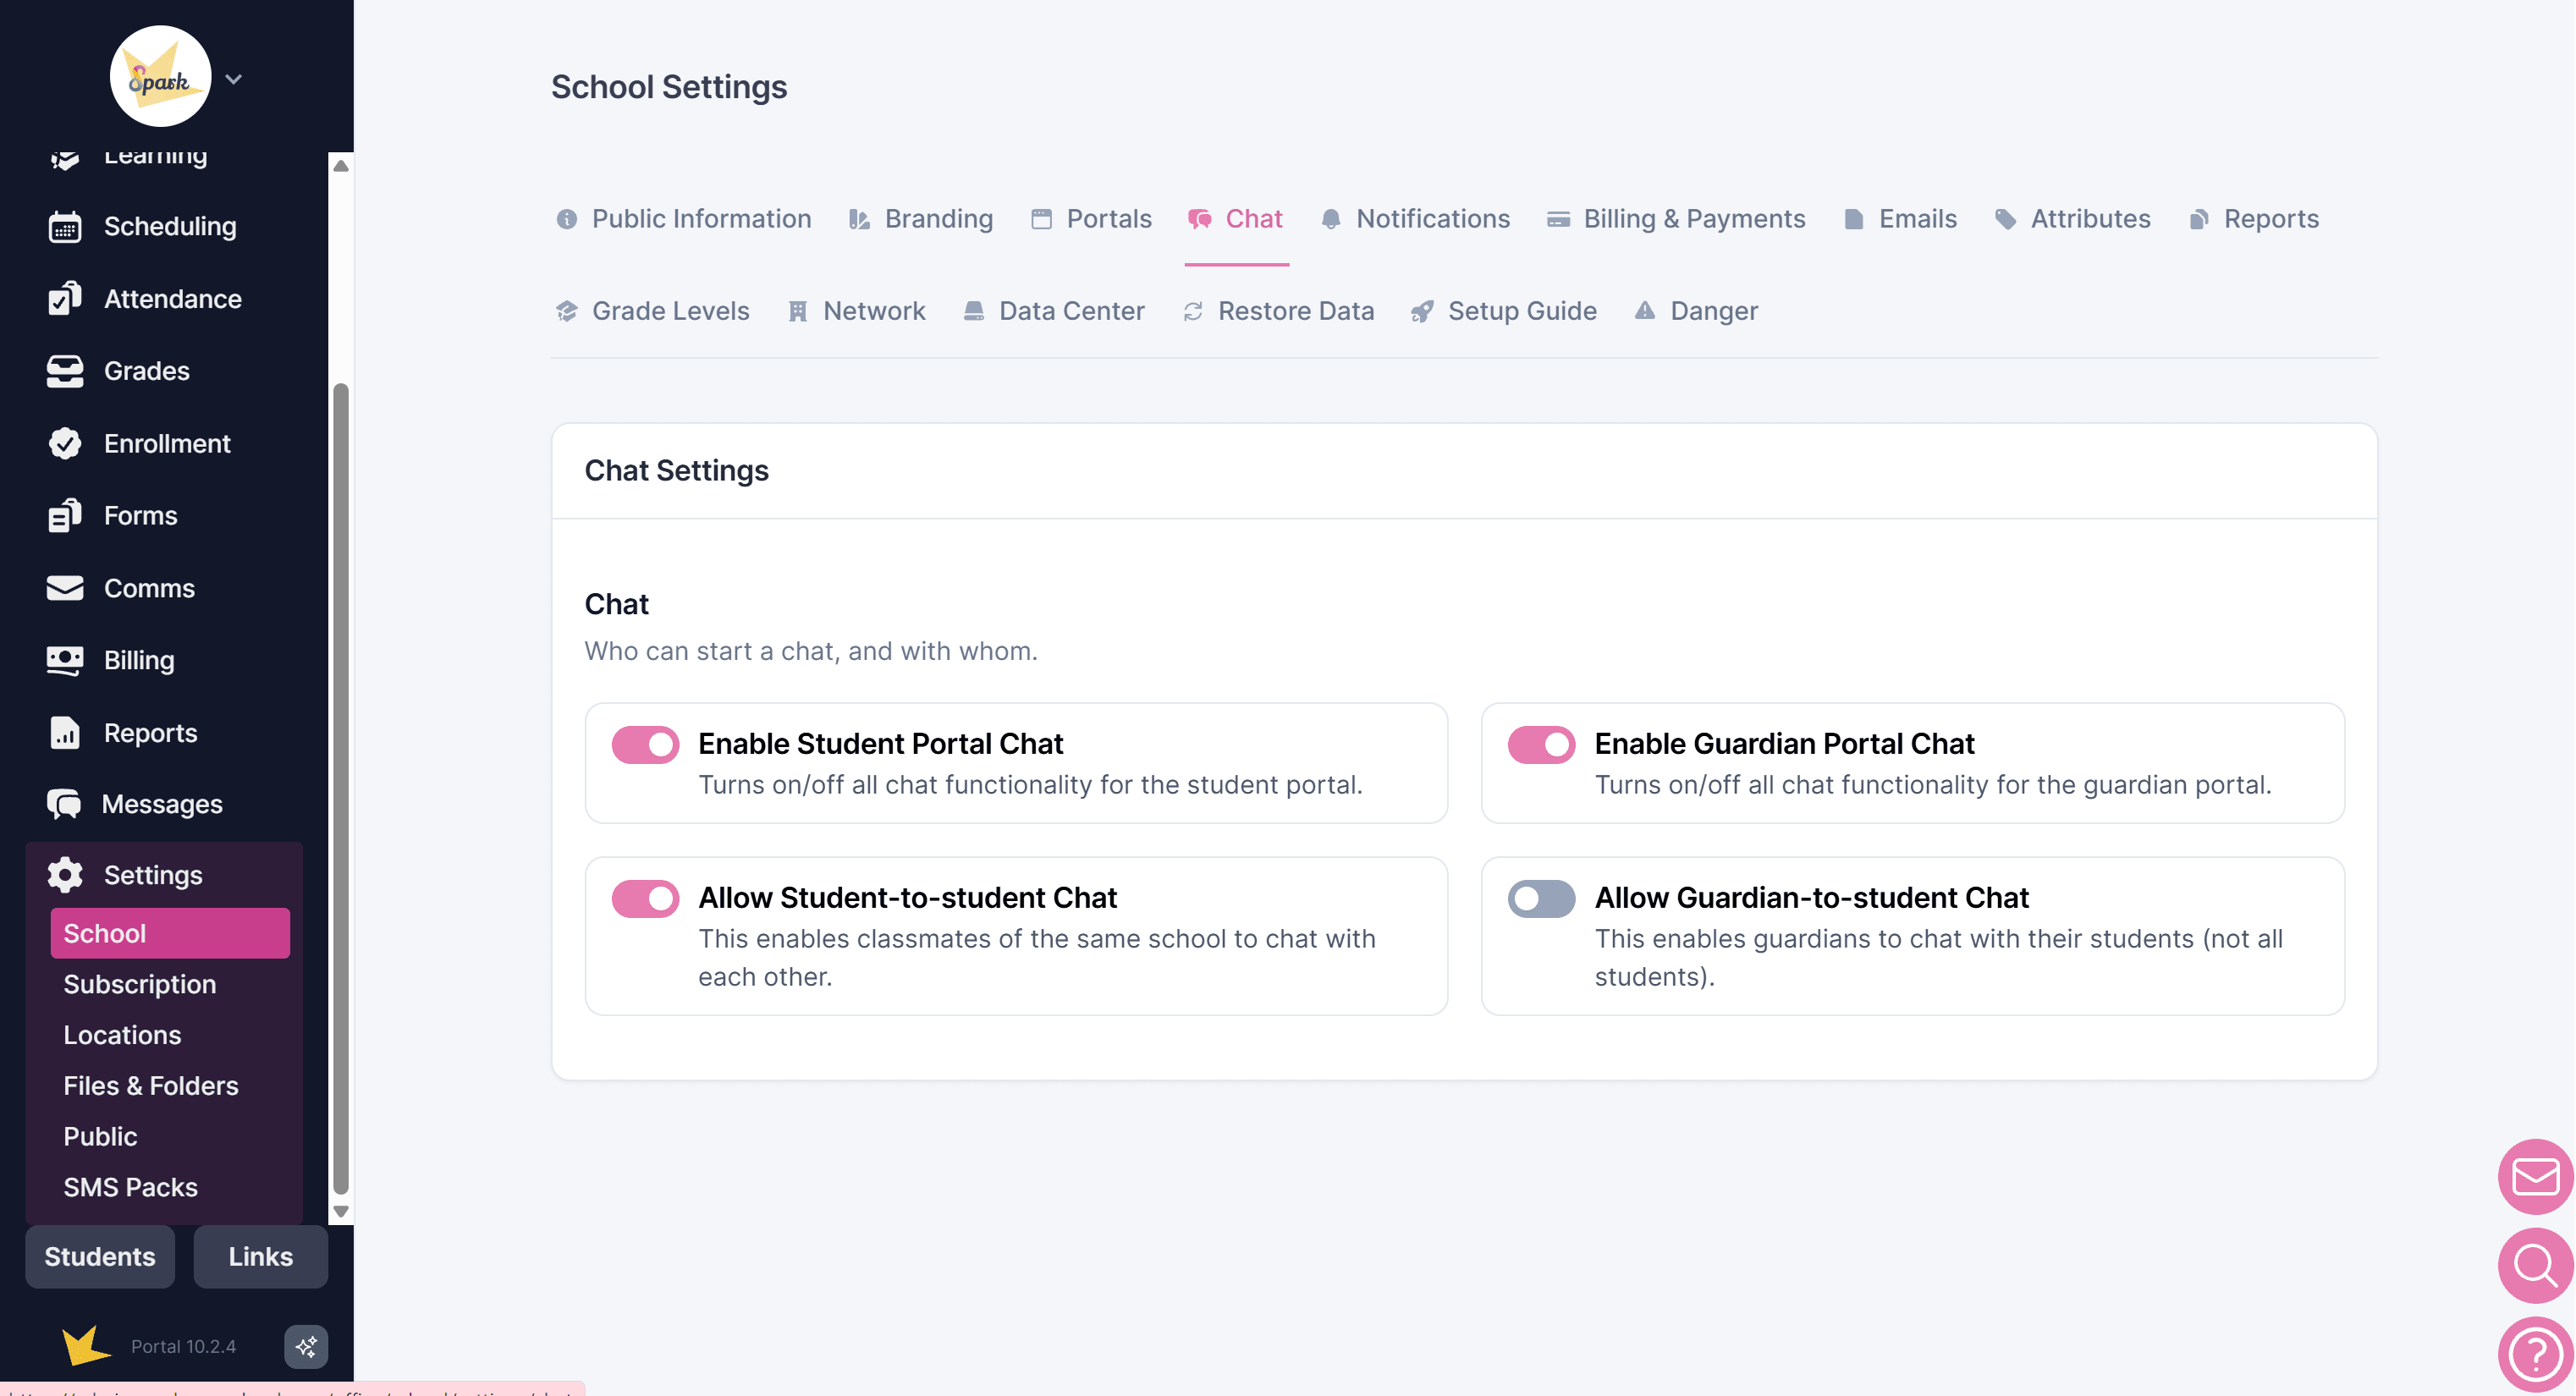The height and width of the screenshot is (1396, 2576).
Task: Select the Enrollment badge icon
Action: [65, 443]
